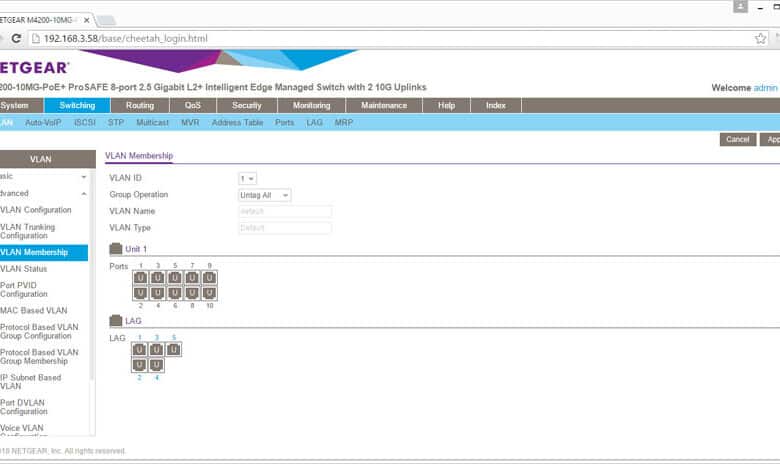Close the NETGEAR M4200-10MG browser tab
The width and height of the screenshot is (780, 464).
pos(87,20)
